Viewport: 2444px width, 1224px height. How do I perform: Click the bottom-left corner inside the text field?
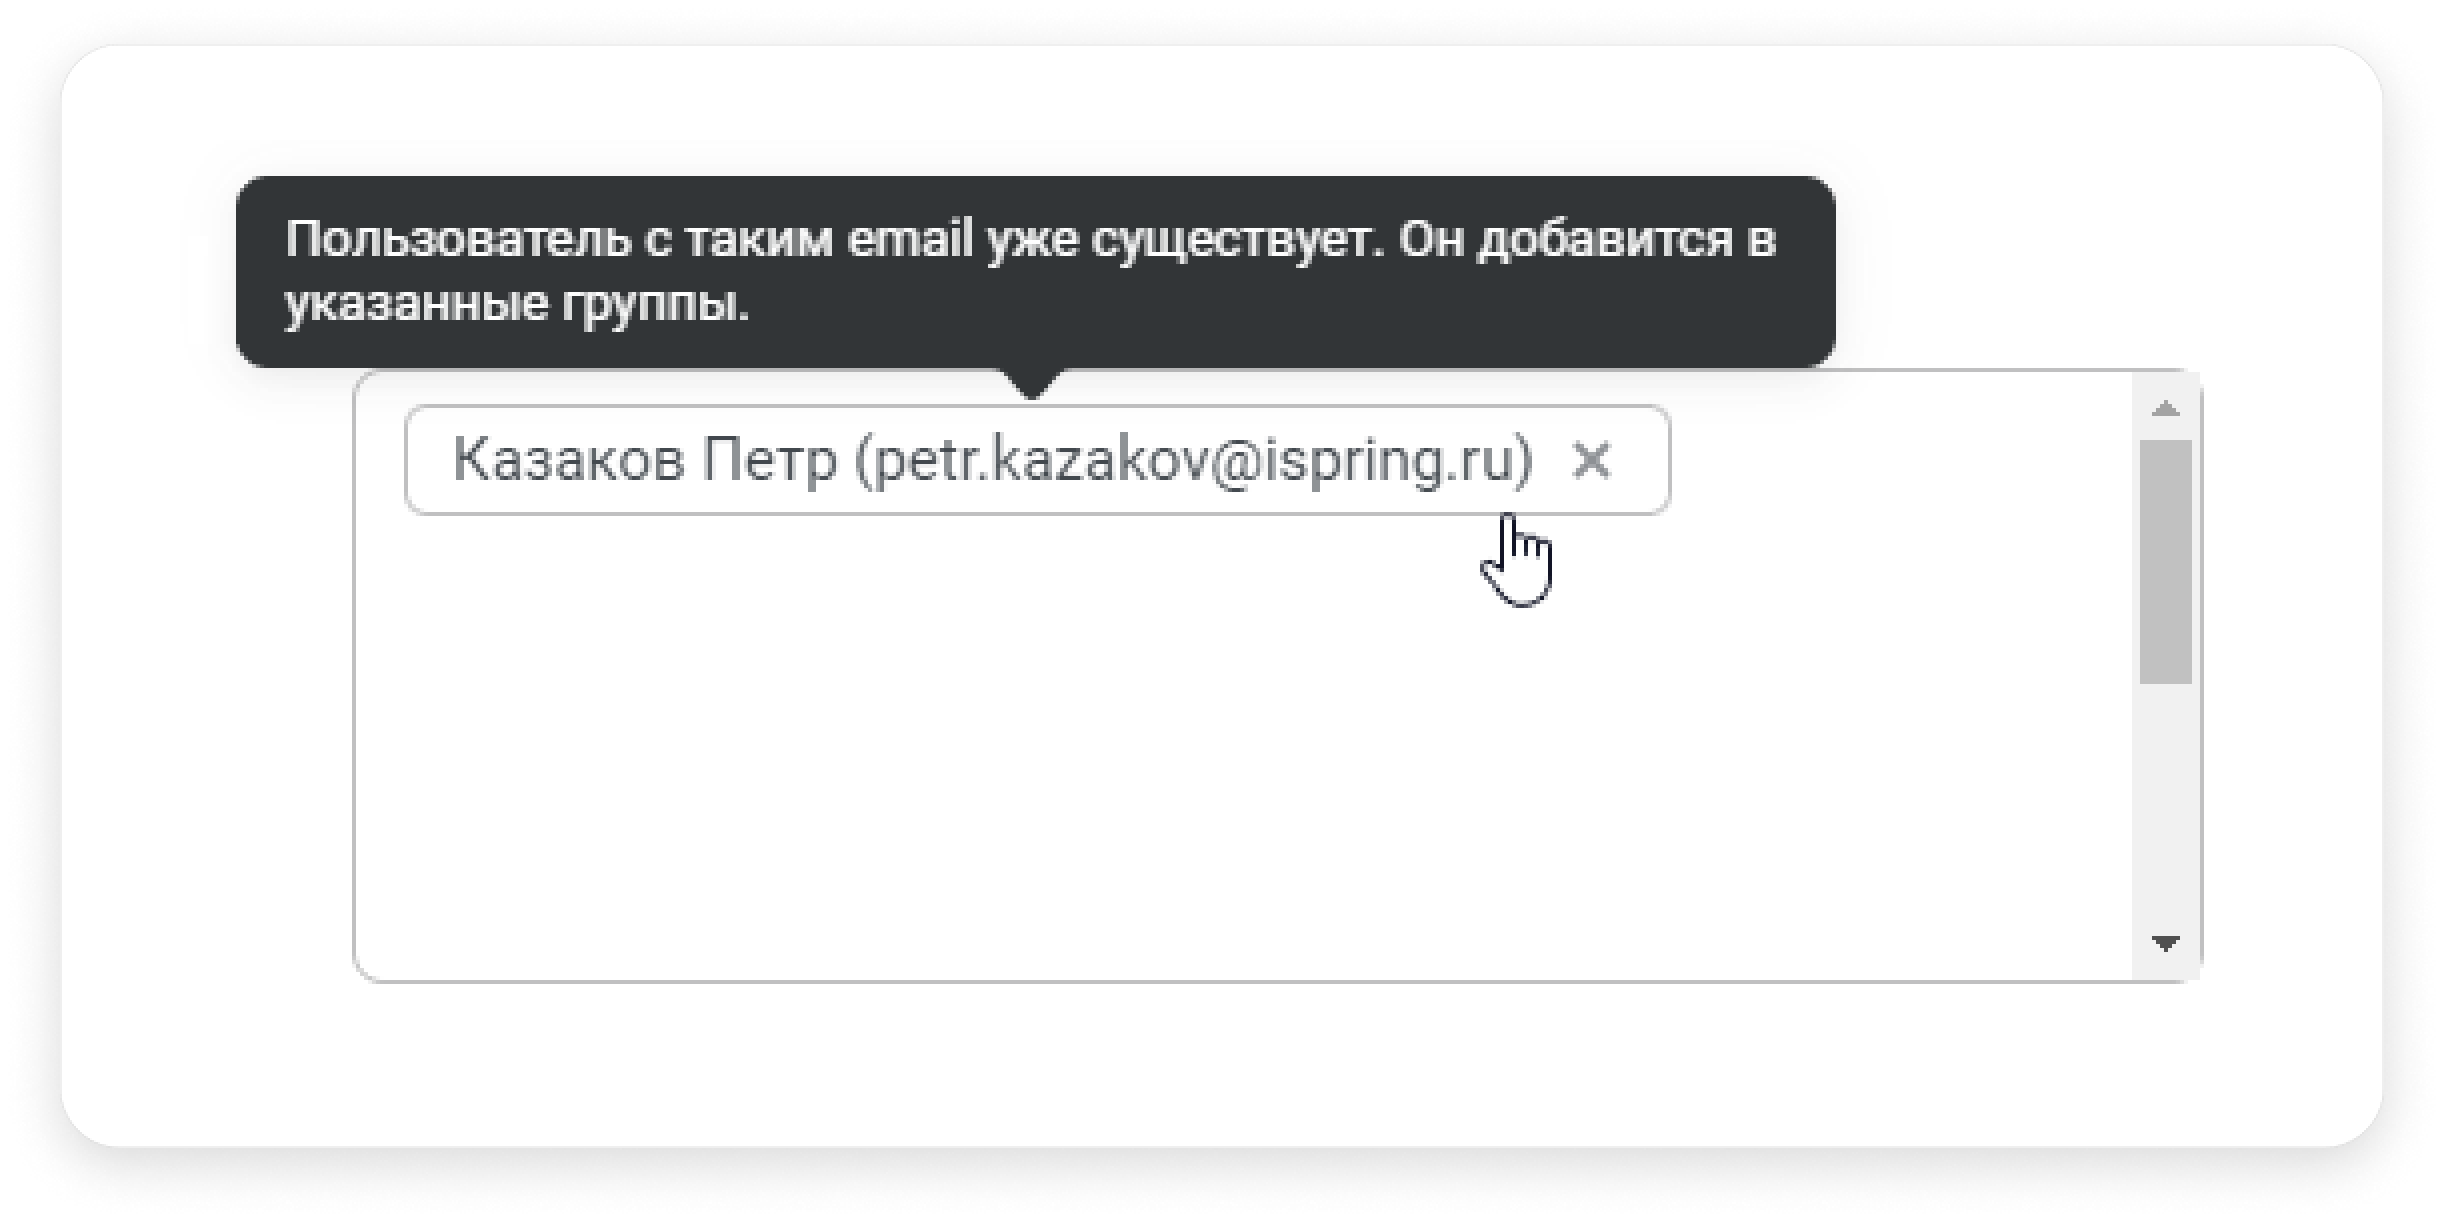pyautogui.click(x=385, y=955)
